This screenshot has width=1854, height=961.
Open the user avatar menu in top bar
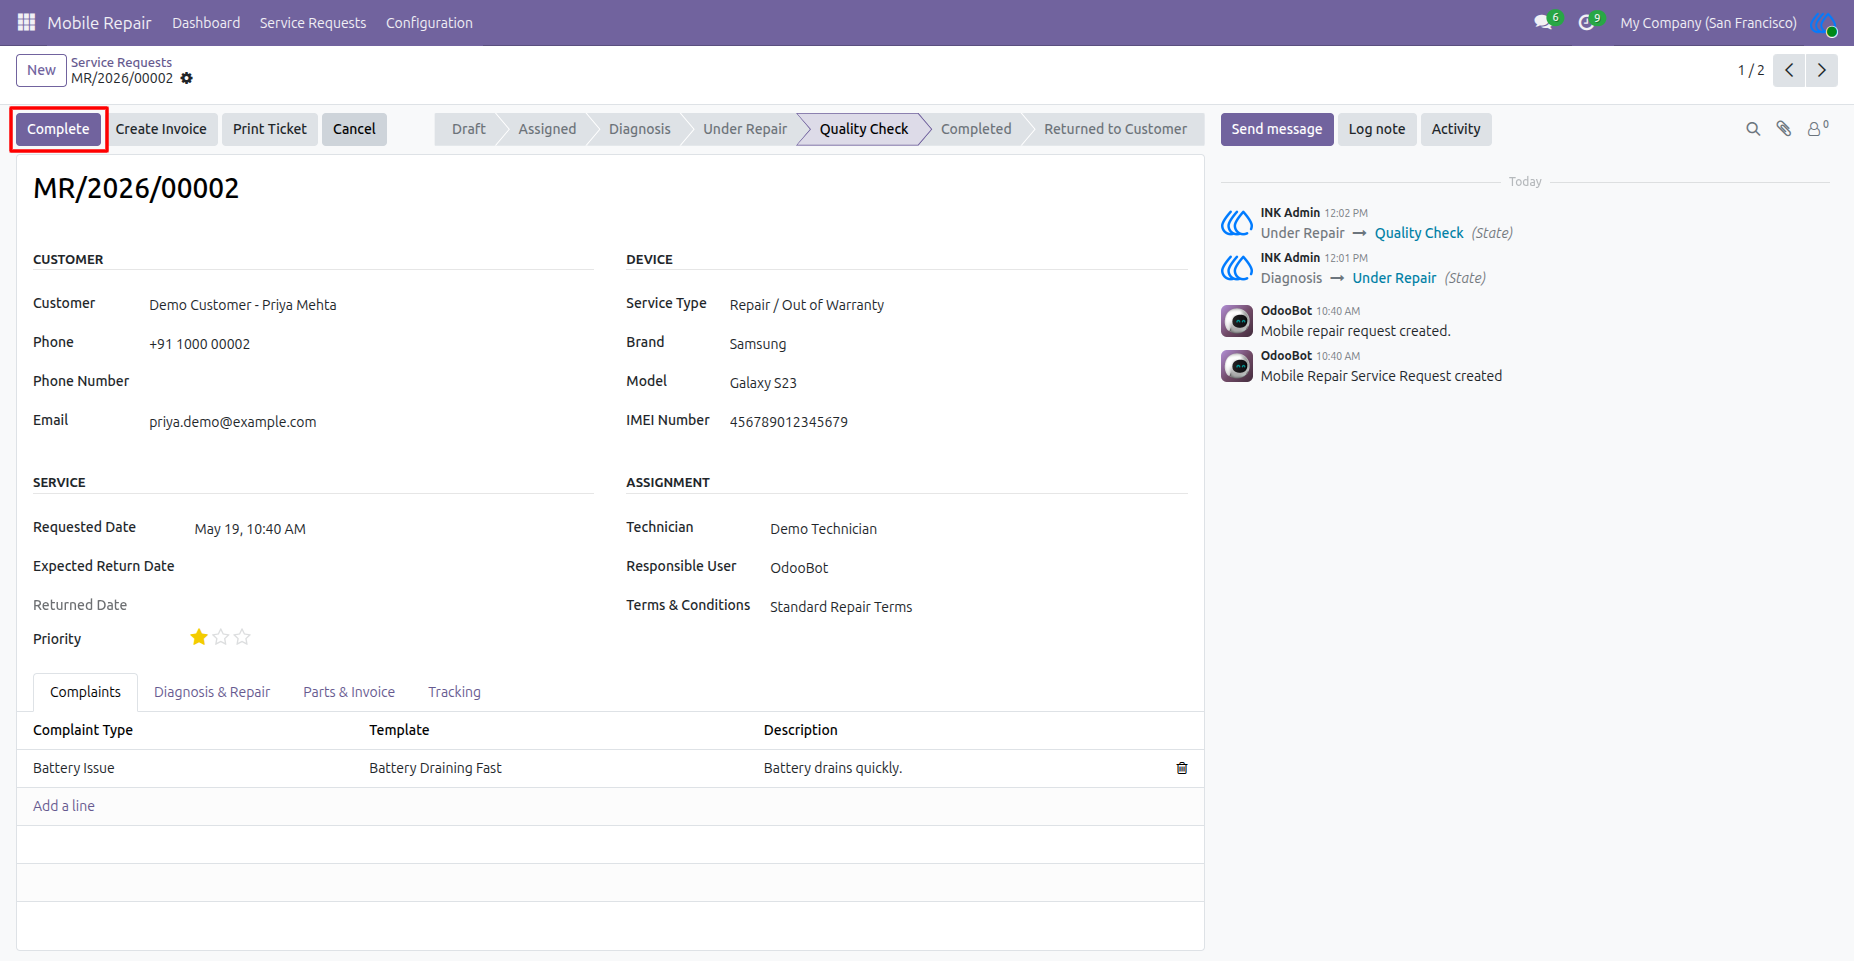[x=1824, y=23]
